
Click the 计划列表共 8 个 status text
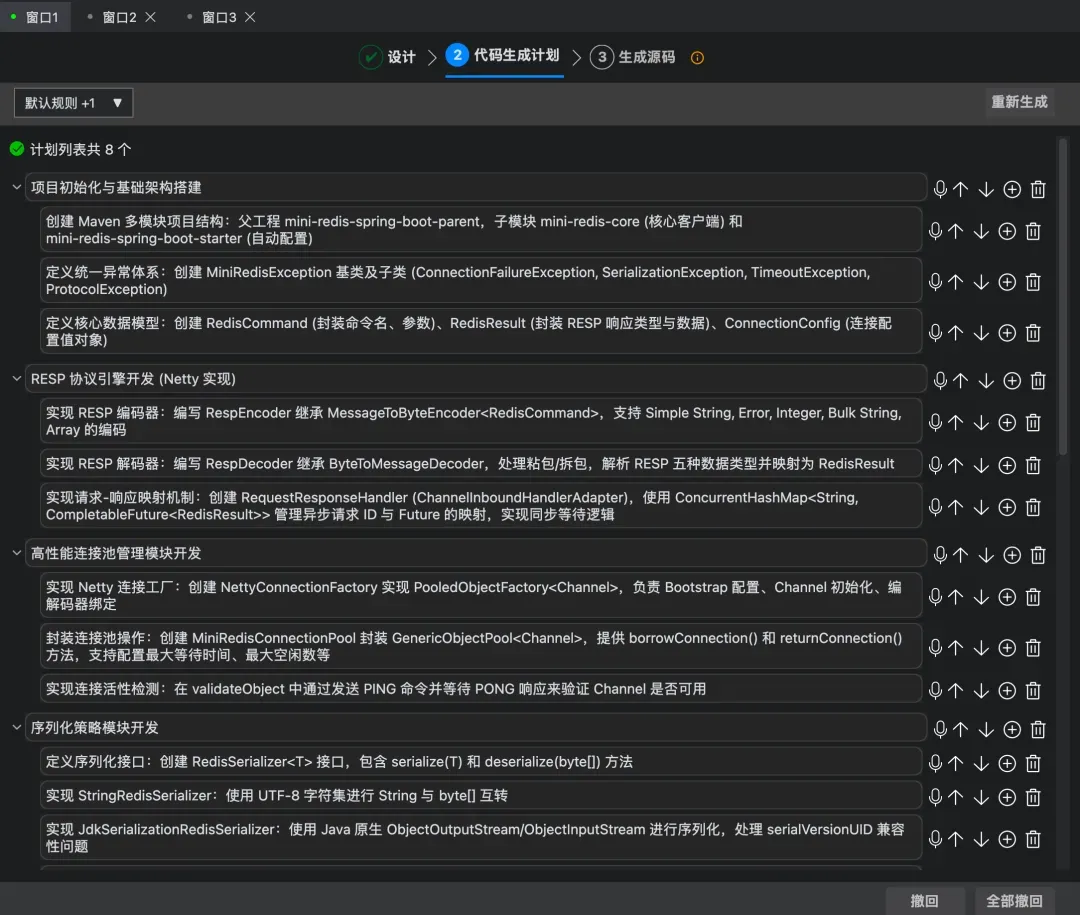[x=81, y=150]
